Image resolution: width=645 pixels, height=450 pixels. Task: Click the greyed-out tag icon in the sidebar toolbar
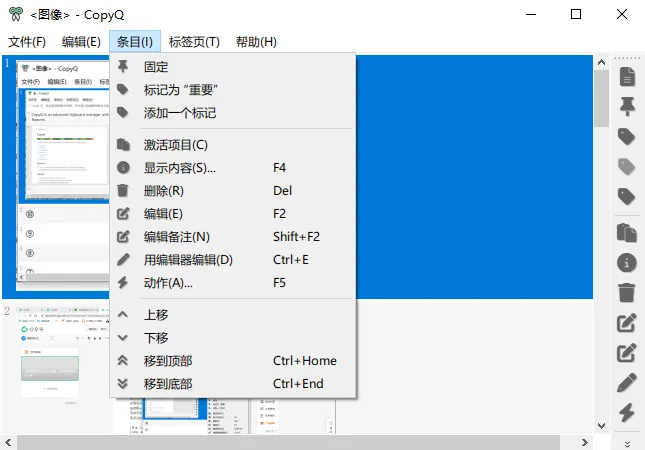[626, 167]
